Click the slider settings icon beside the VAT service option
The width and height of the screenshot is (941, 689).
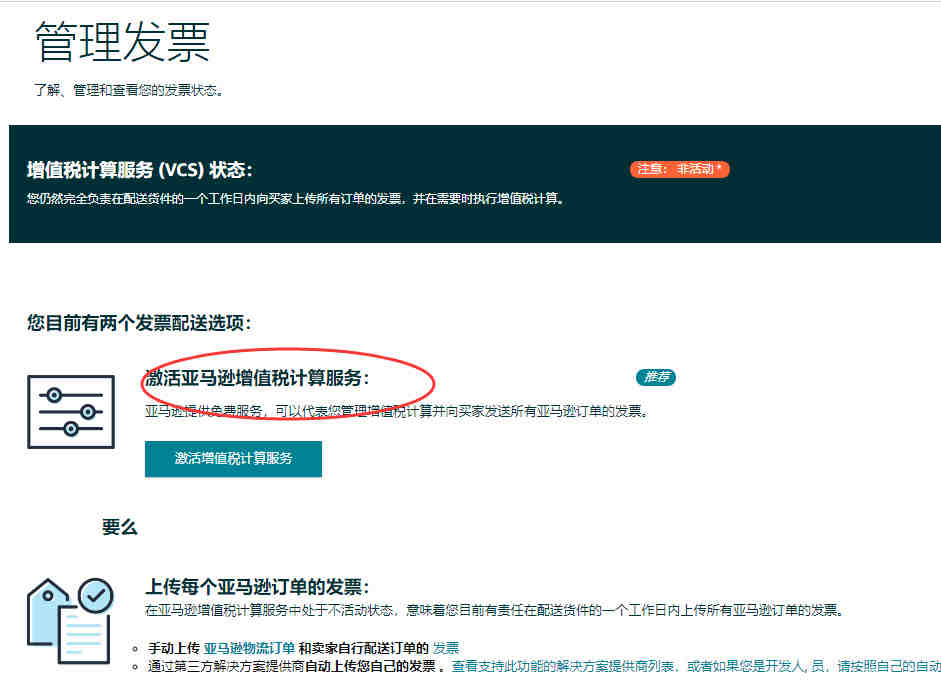click(71, 412)
